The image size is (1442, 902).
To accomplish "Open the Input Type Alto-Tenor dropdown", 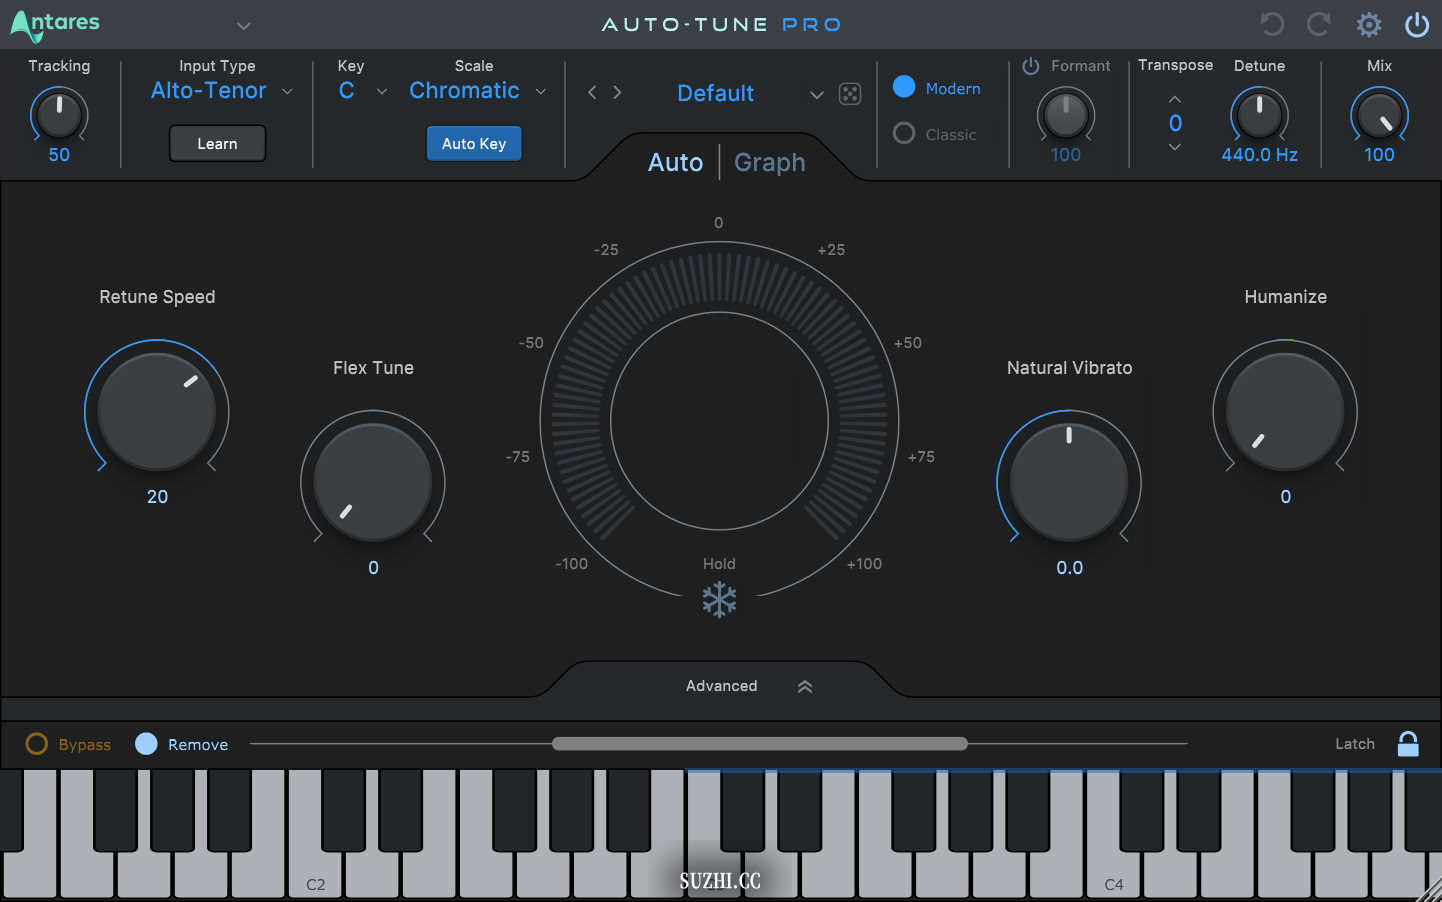I will click(222, 91).
